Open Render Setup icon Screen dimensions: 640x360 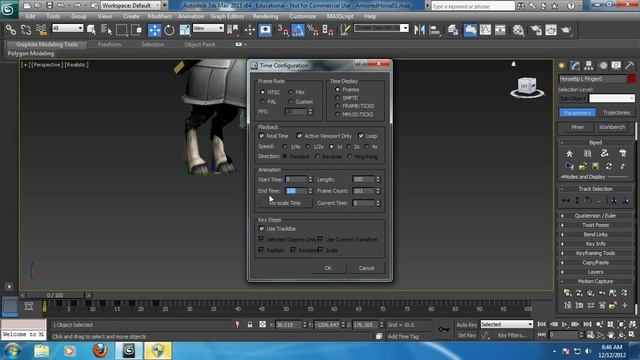pos(536,30)
